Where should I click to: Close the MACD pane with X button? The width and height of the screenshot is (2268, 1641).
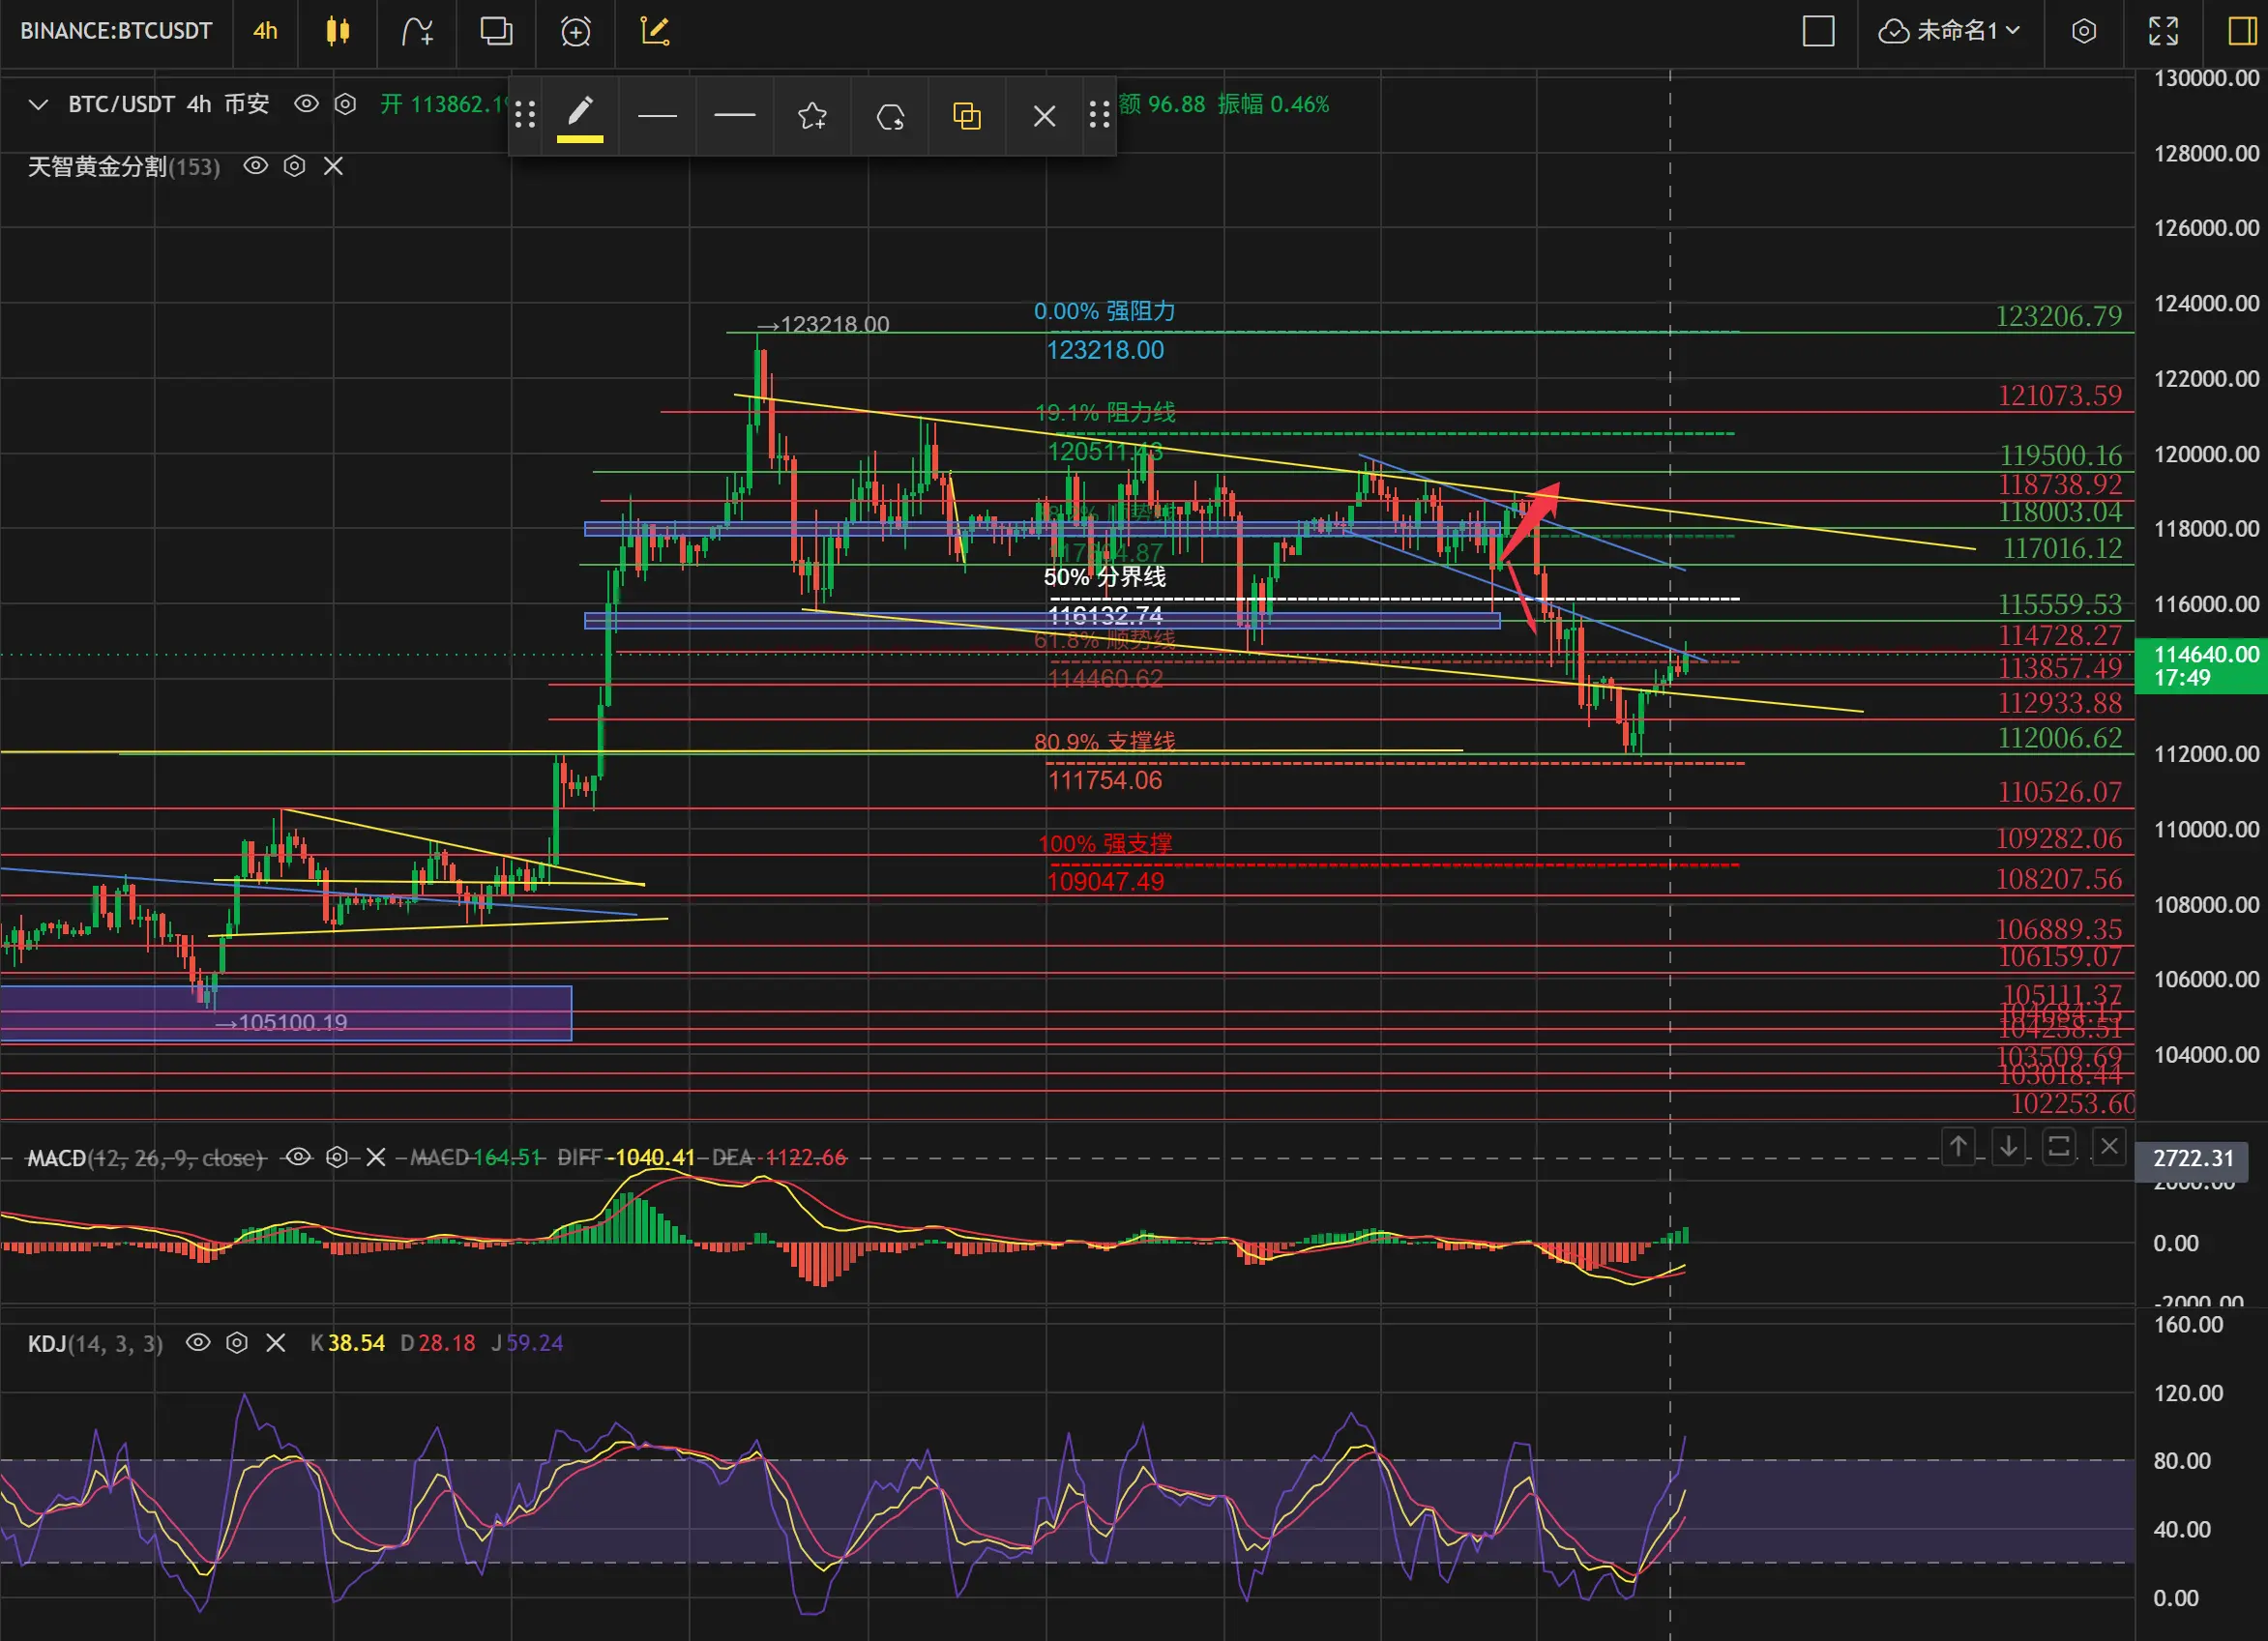(x=2109, y=1146)
